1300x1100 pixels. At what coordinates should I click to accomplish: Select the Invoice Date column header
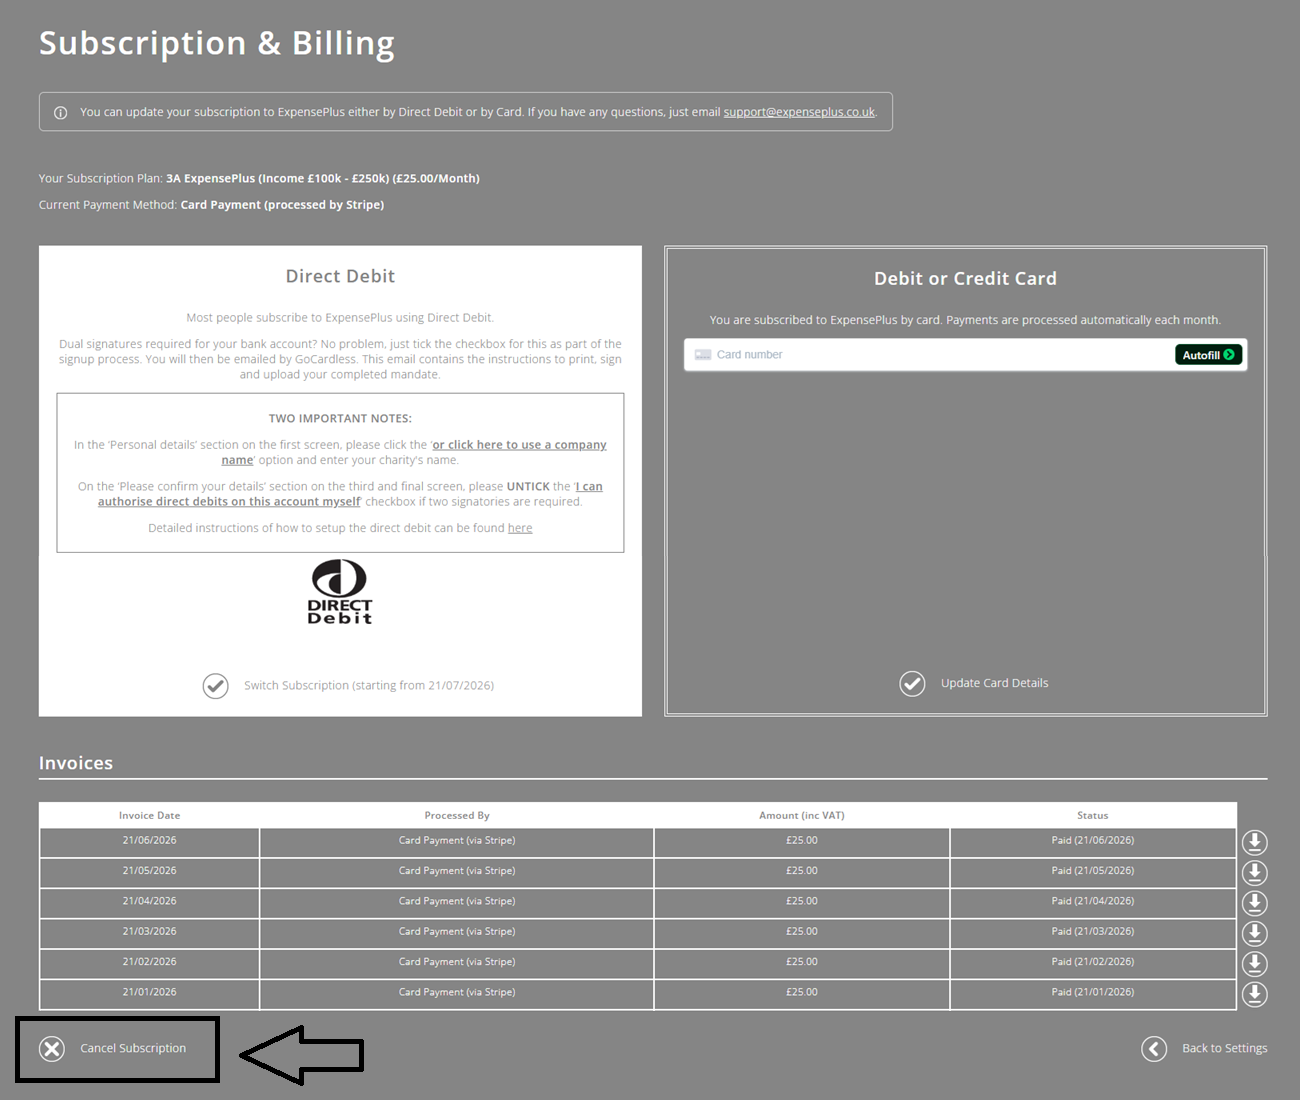click(x=150, y=815)
